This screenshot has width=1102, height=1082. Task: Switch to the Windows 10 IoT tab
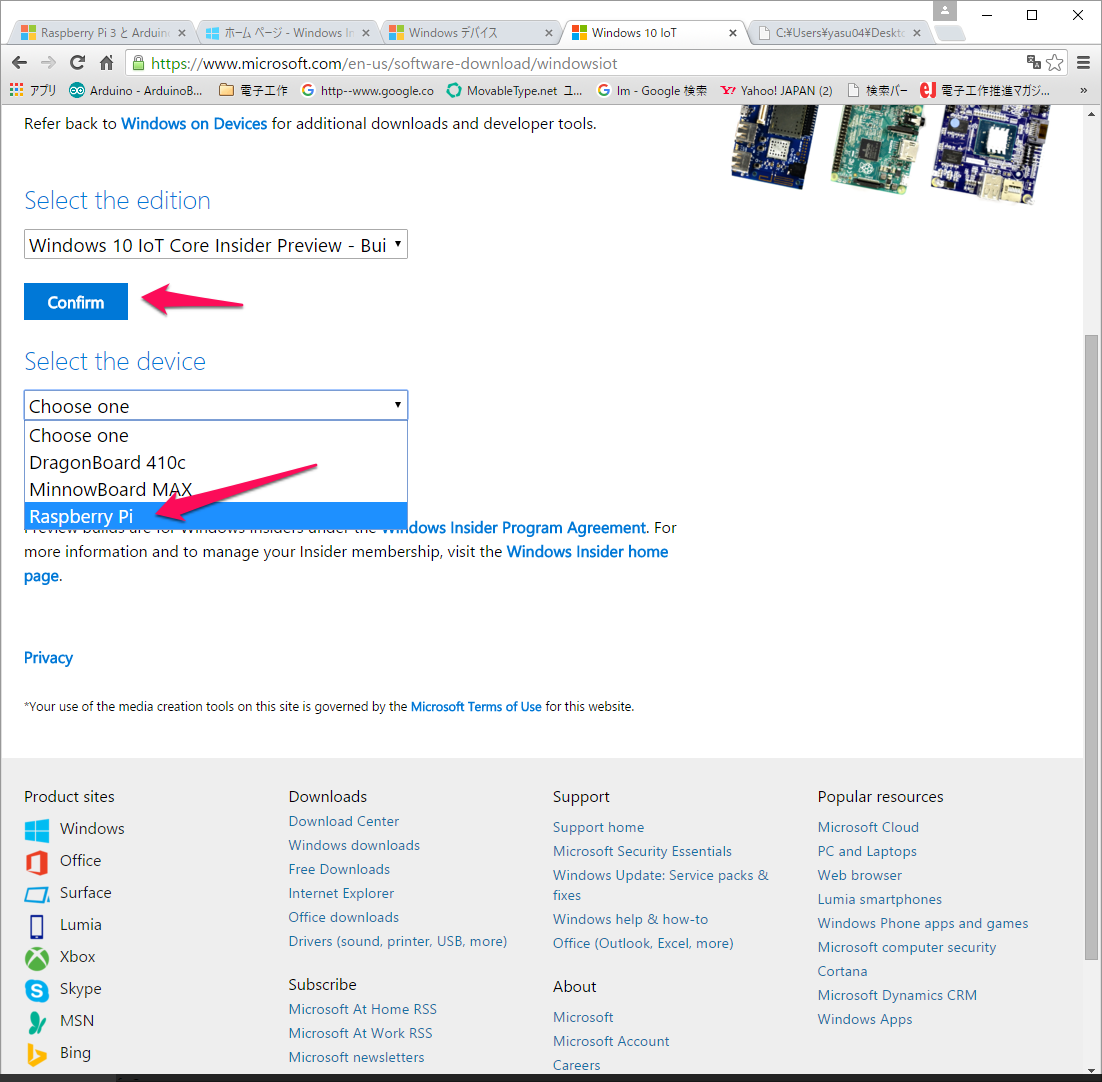click(655, 32)
